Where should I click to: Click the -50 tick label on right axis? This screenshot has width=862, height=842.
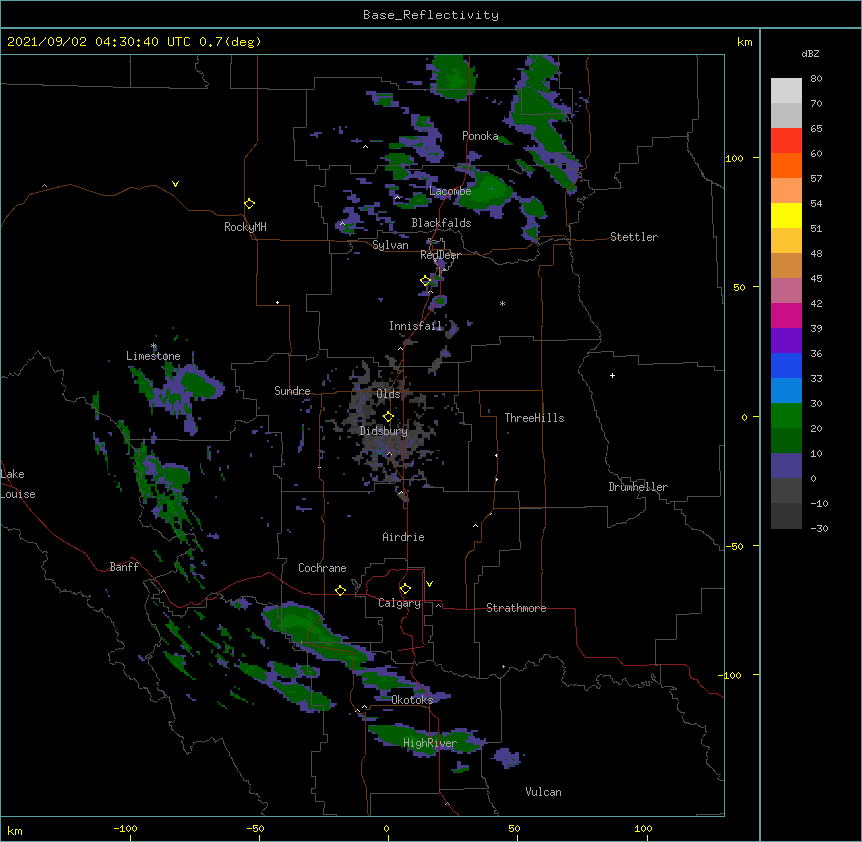734,546
